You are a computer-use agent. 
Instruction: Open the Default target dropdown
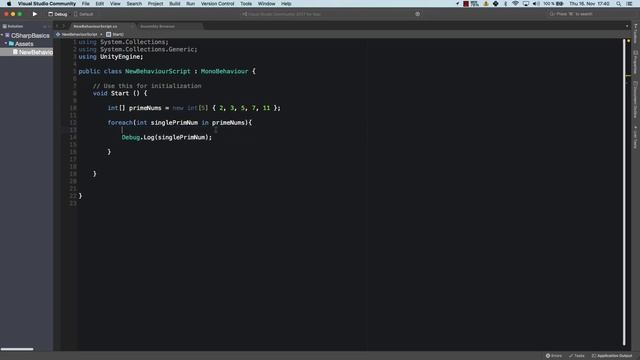tap(84, 14)
